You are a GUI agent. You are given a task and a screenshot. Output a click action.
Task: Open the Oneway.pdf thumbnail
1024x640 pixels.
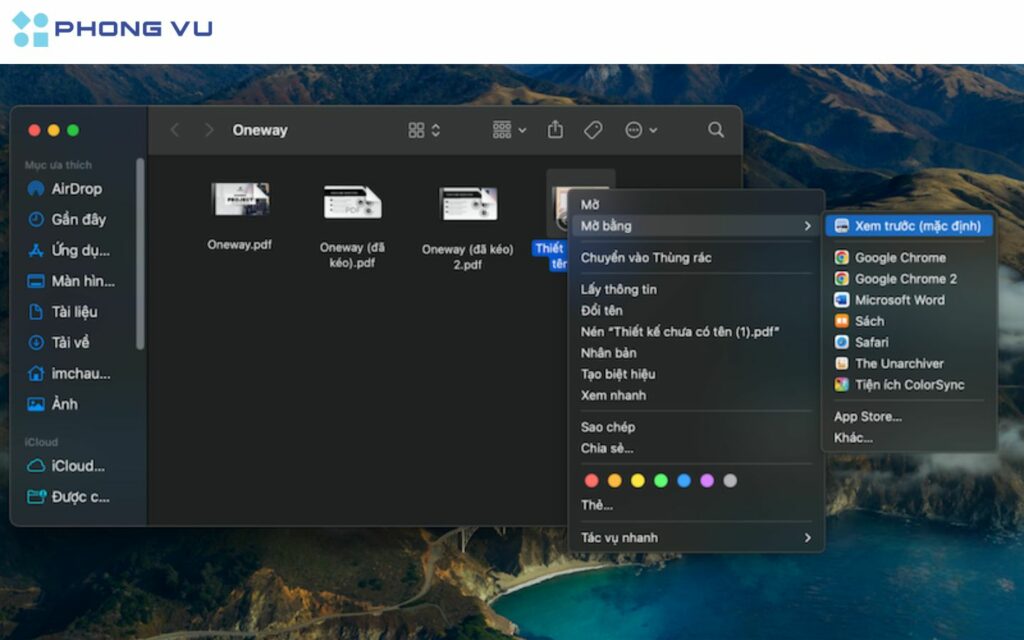238,199
